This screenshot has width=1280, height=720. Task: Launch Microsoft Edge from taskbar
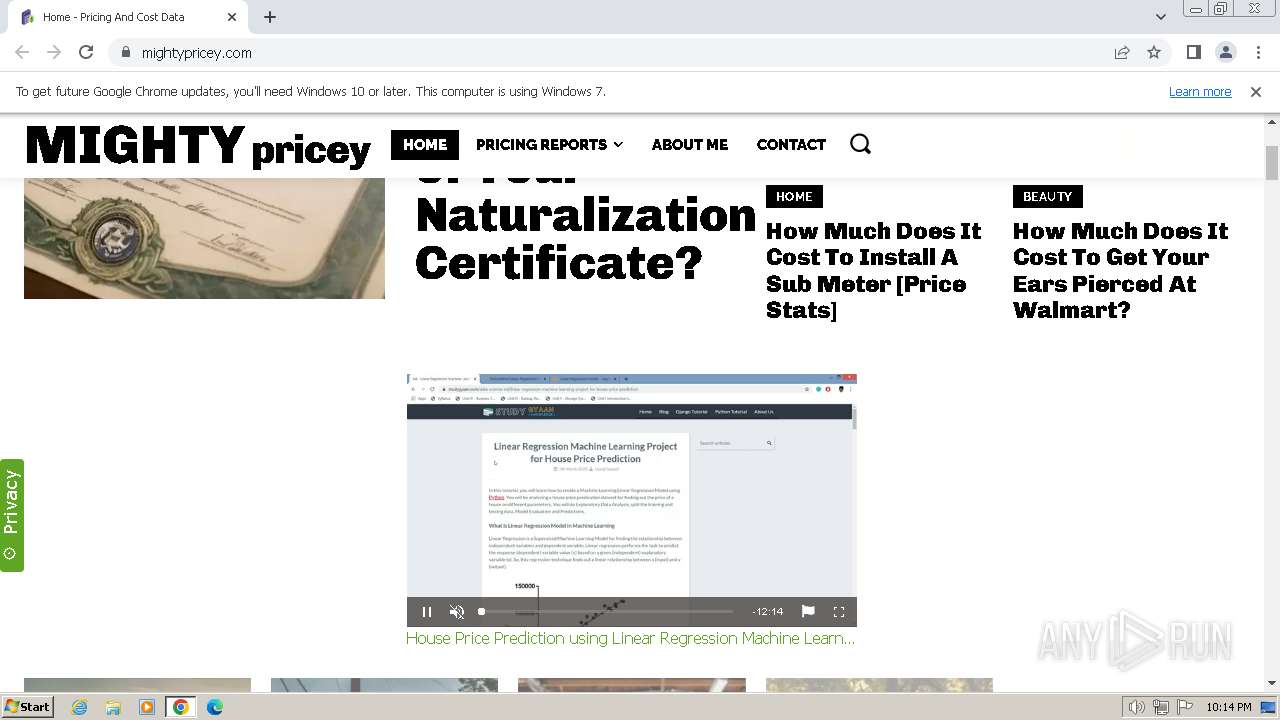pos(215,707)
